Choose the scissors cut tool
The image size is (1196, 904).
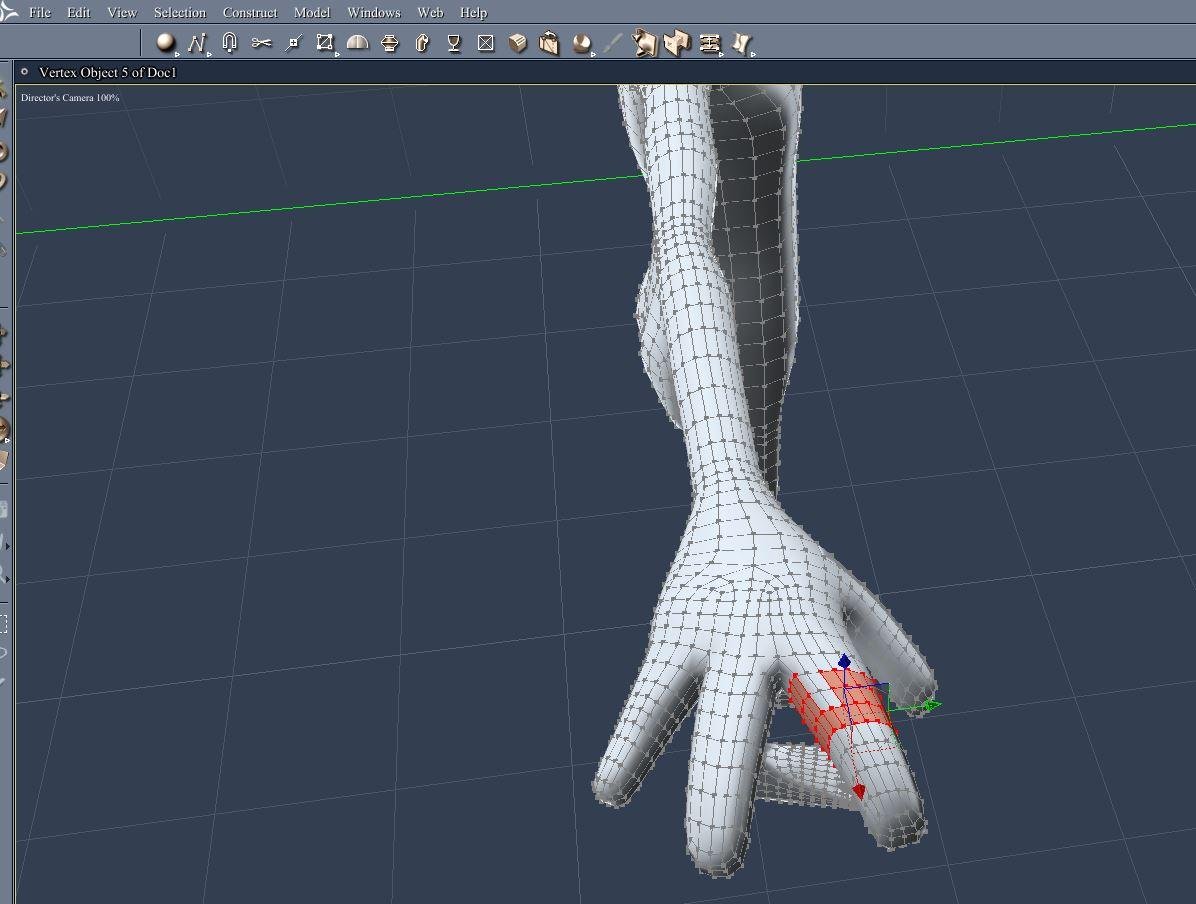(261, 43)
